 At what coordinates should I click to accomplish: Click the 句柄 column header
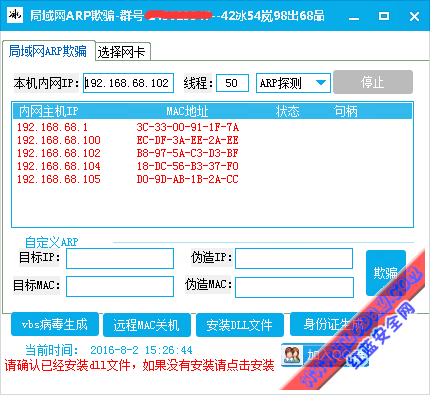pyautogui.click(x=345, y=111)
